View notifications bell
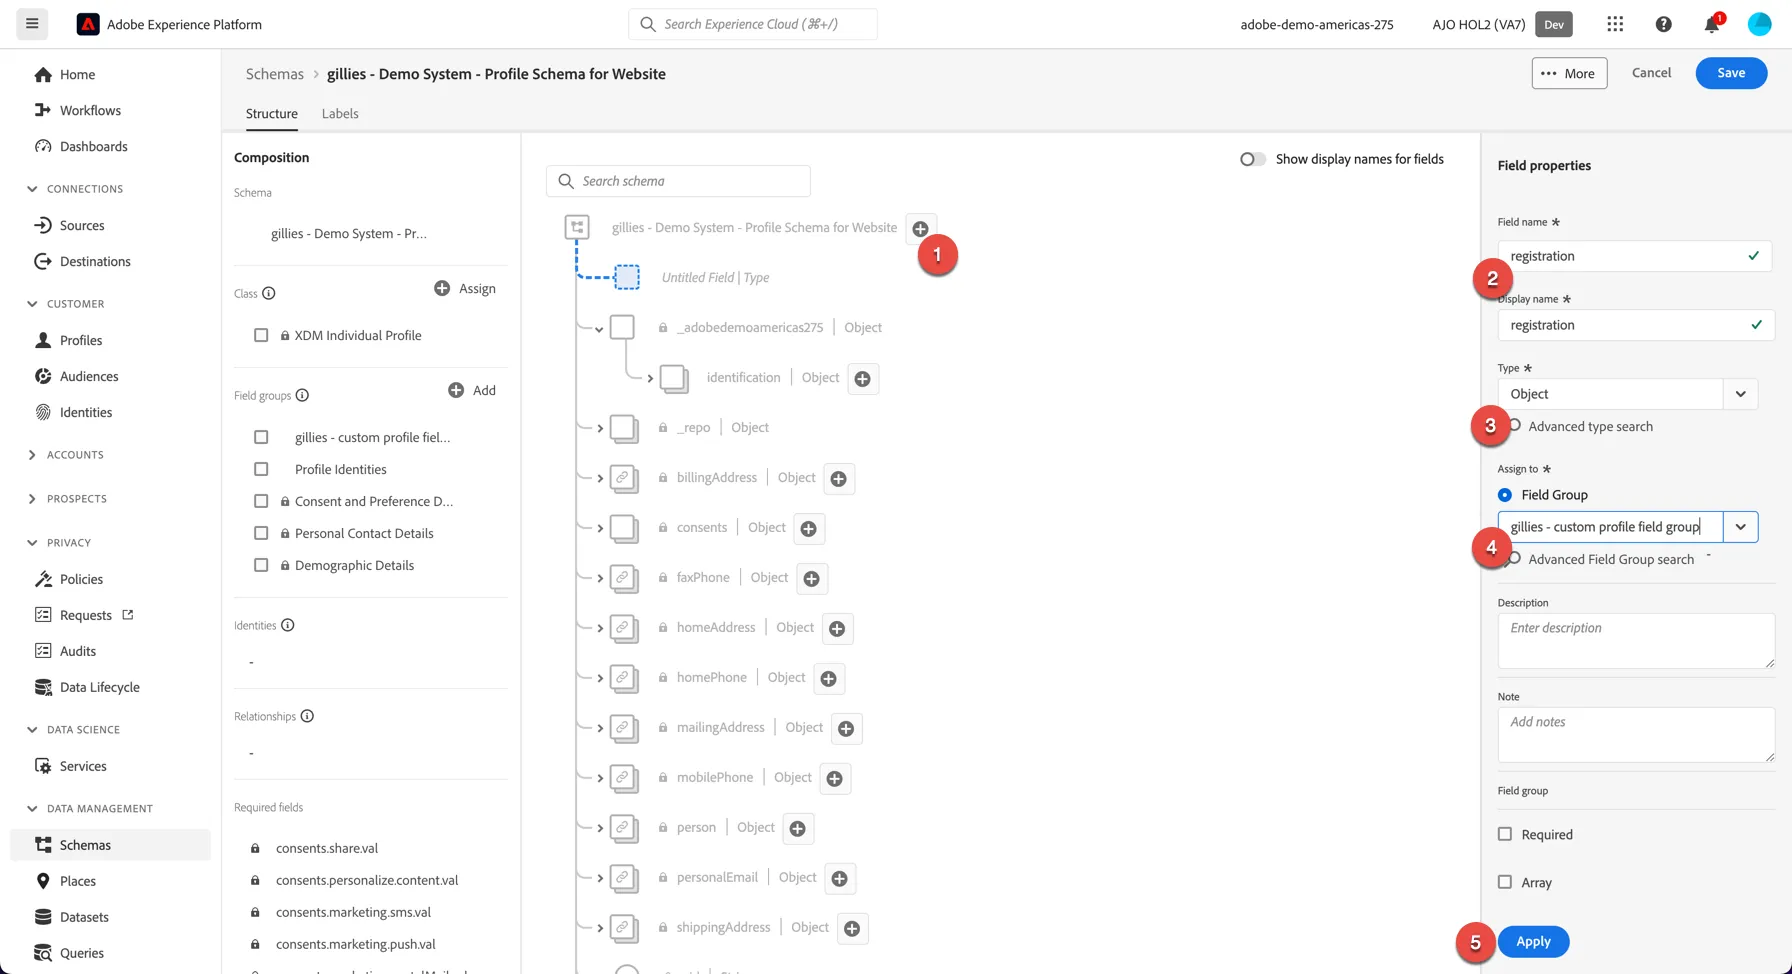This screenshot has width=1792, height=974. click(1712, 24)
